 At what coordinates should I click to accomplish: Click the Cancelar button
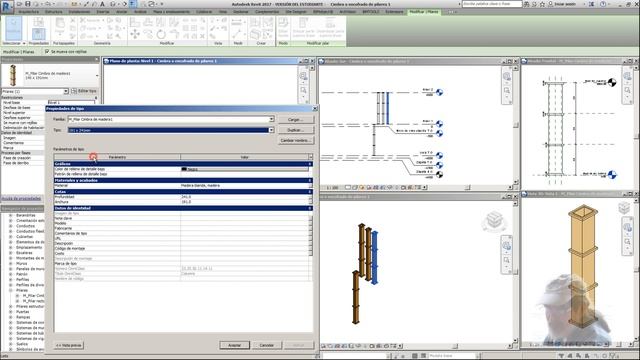pos(267,345)
